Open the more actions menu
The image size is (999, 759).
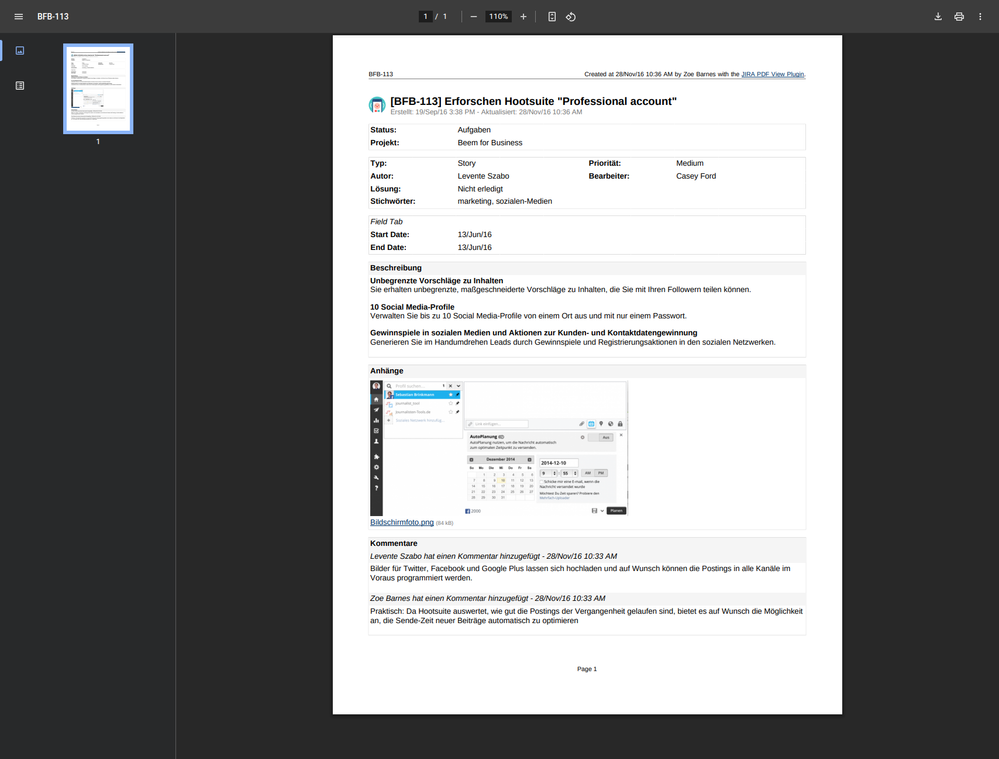point(980,17)
